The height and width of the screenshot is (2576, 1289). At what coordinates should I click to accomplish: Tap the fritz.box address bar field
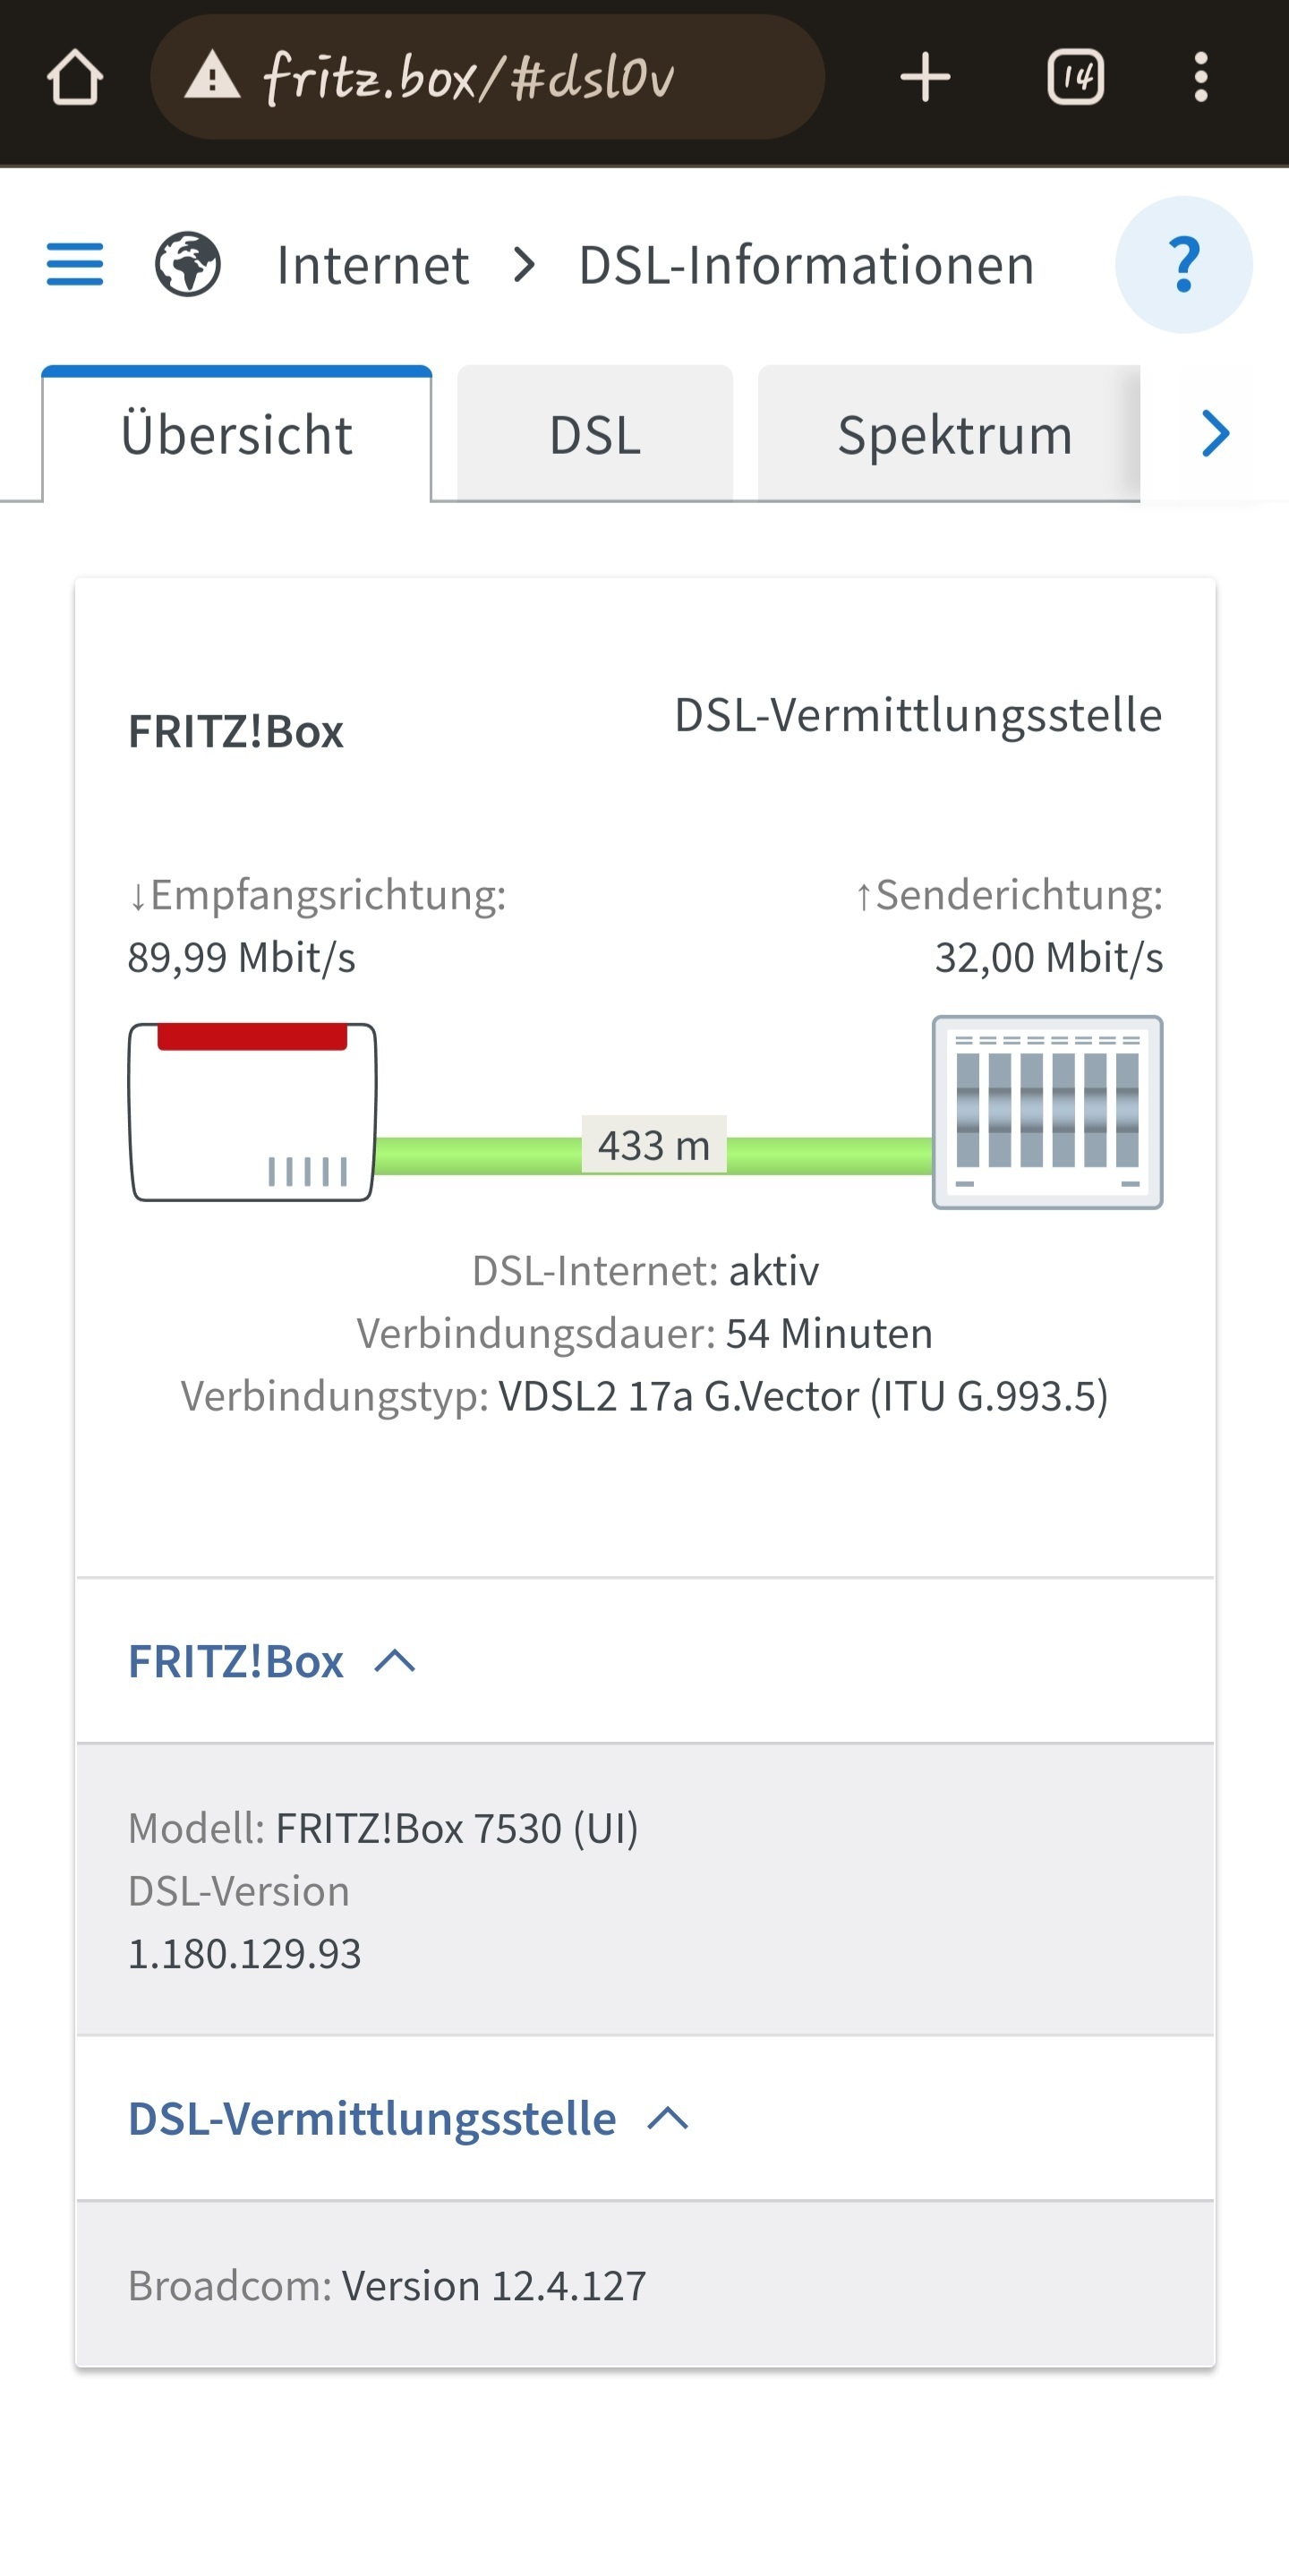point(487,77)
